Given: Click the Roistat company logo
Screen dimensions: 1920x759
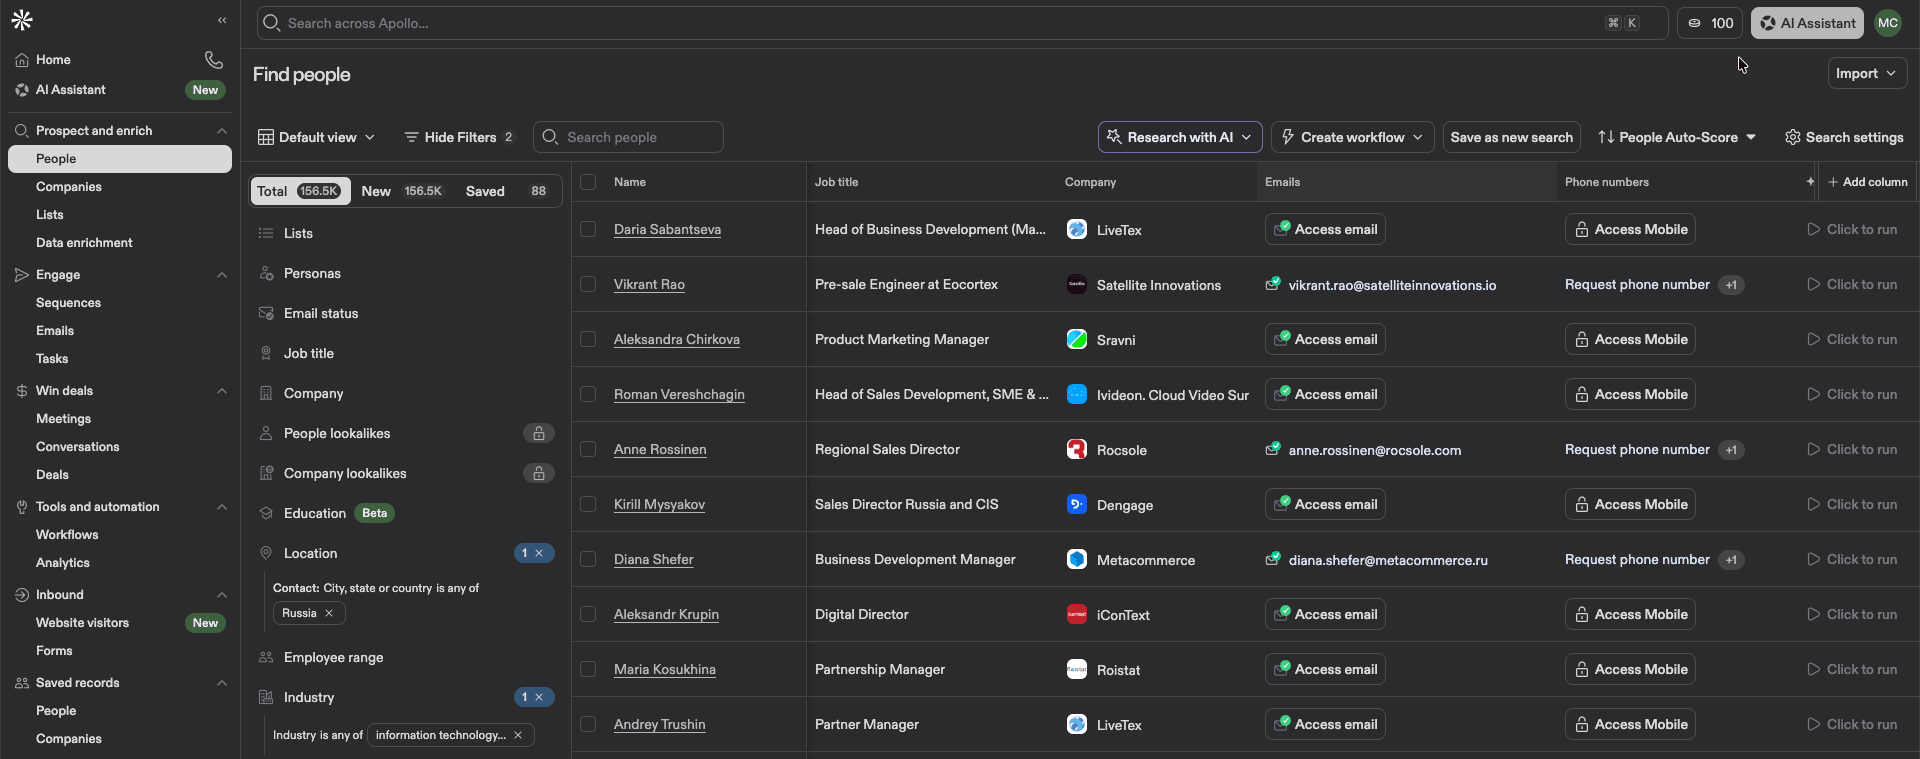Looking at the screenshot, I should coord(1077,669).
